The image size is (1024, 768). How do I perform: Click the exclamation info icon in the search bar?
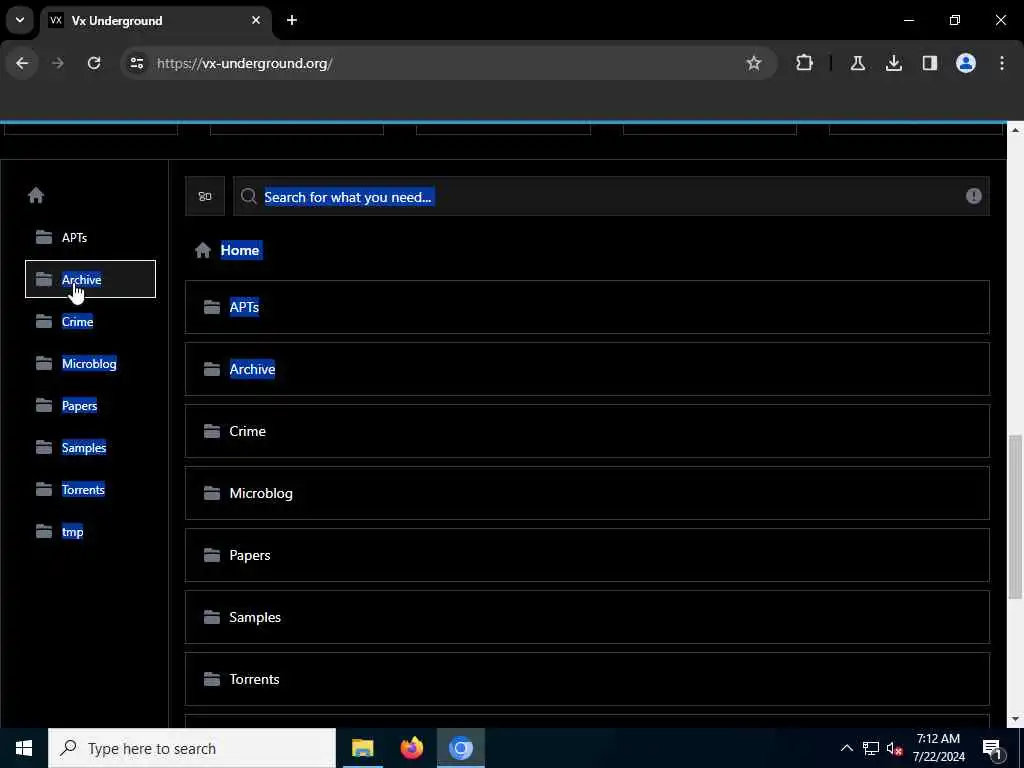click(973, 196)
